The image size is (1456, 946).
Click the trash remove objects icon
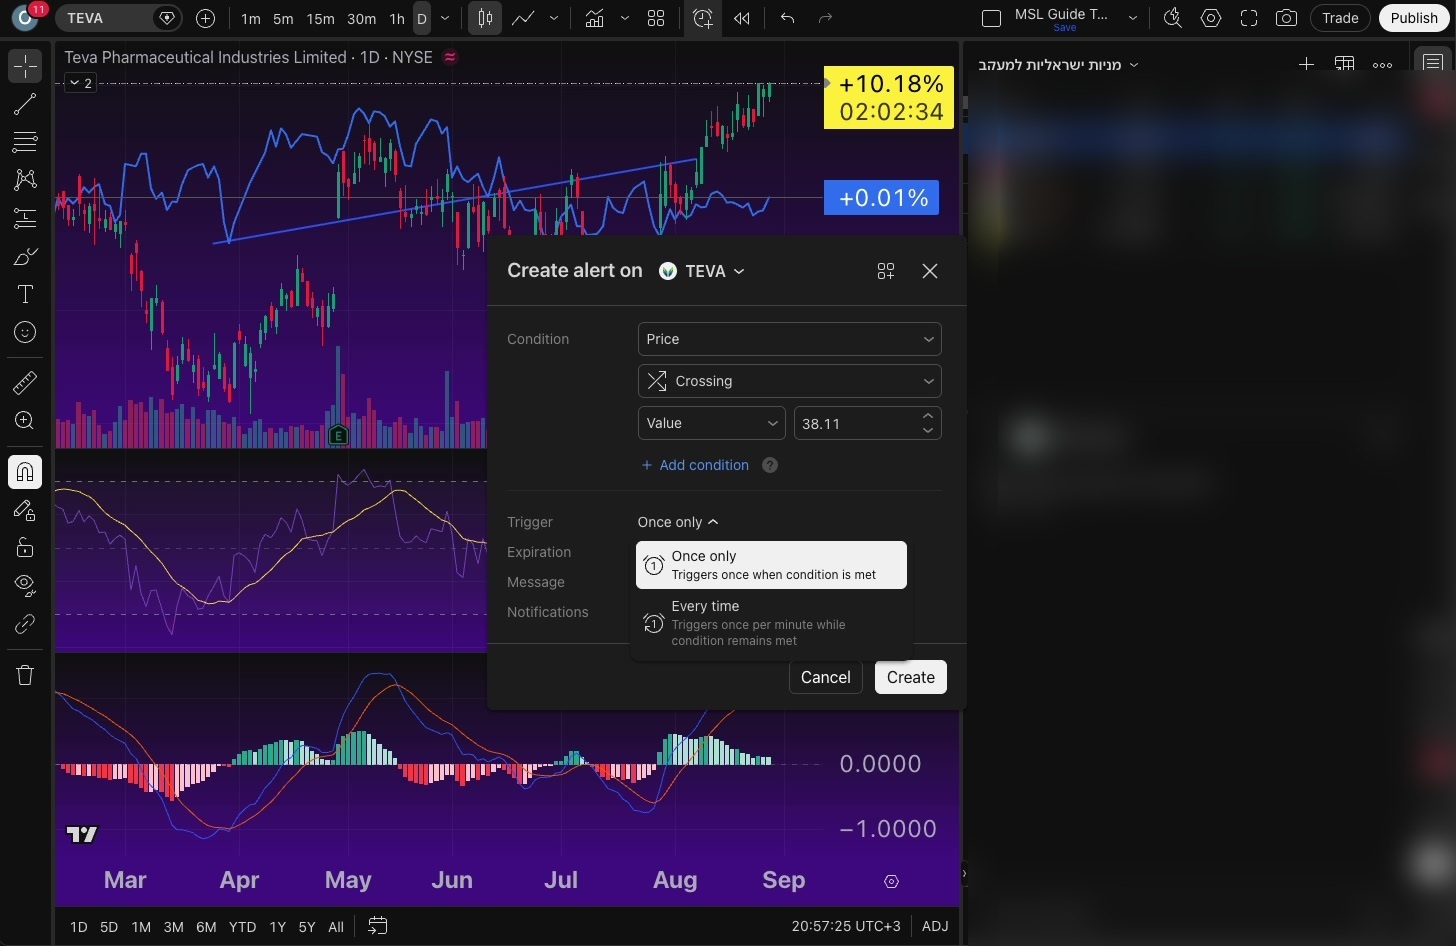pos(25,675)
